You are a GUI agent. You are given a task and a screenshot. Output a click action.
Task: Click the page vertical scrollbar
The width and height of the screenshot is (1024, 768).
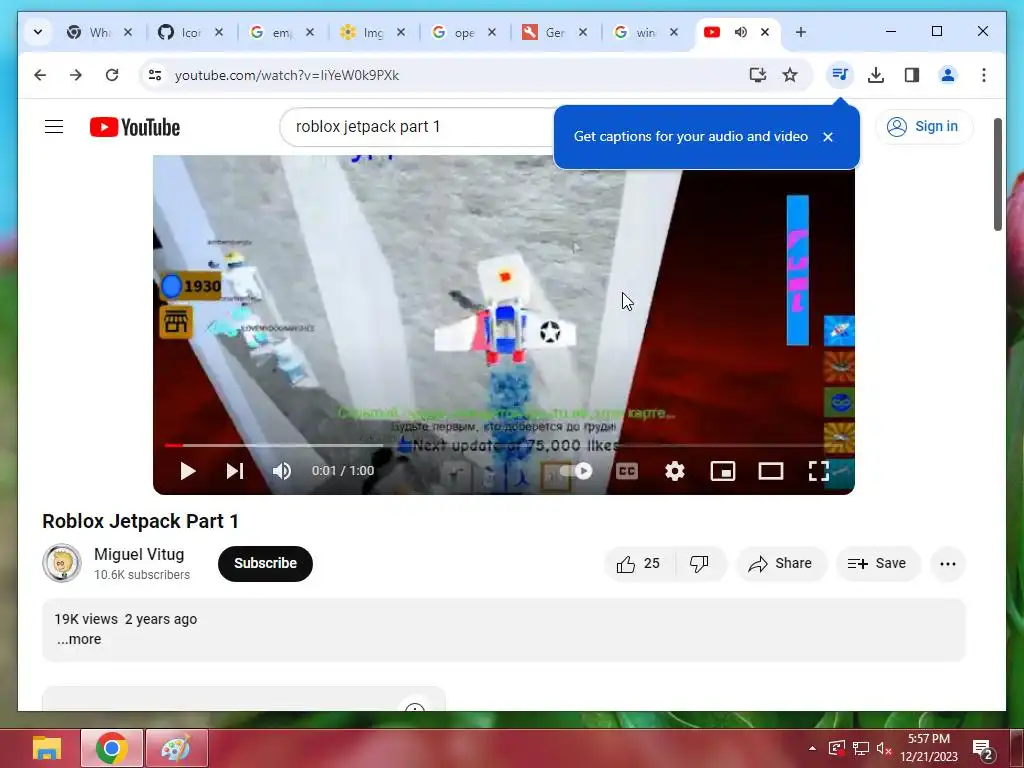(997, 175)
